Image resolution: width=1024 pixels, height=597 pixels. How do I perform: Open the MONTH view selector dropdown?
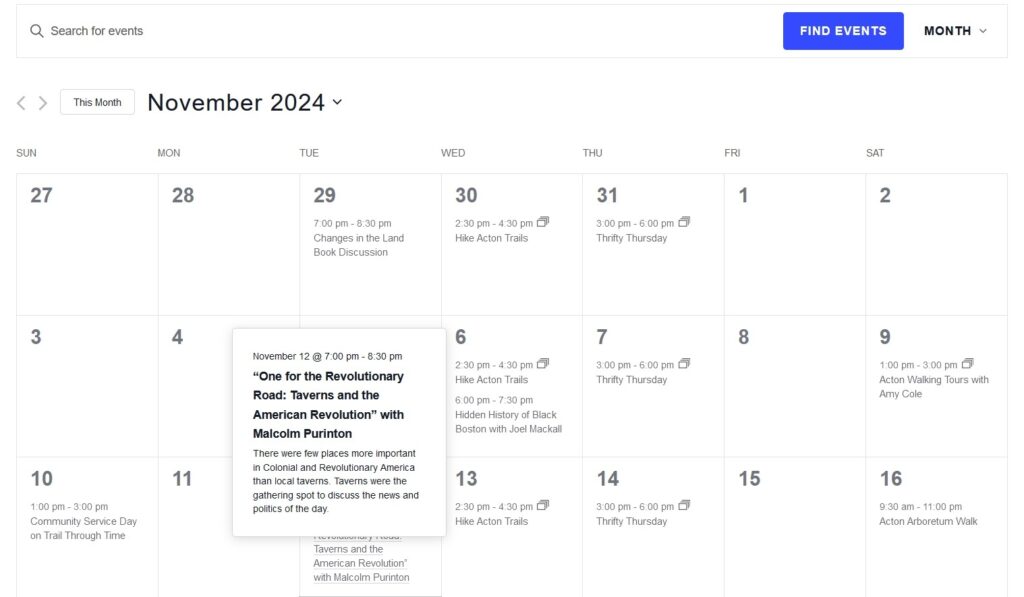point(953,30)
